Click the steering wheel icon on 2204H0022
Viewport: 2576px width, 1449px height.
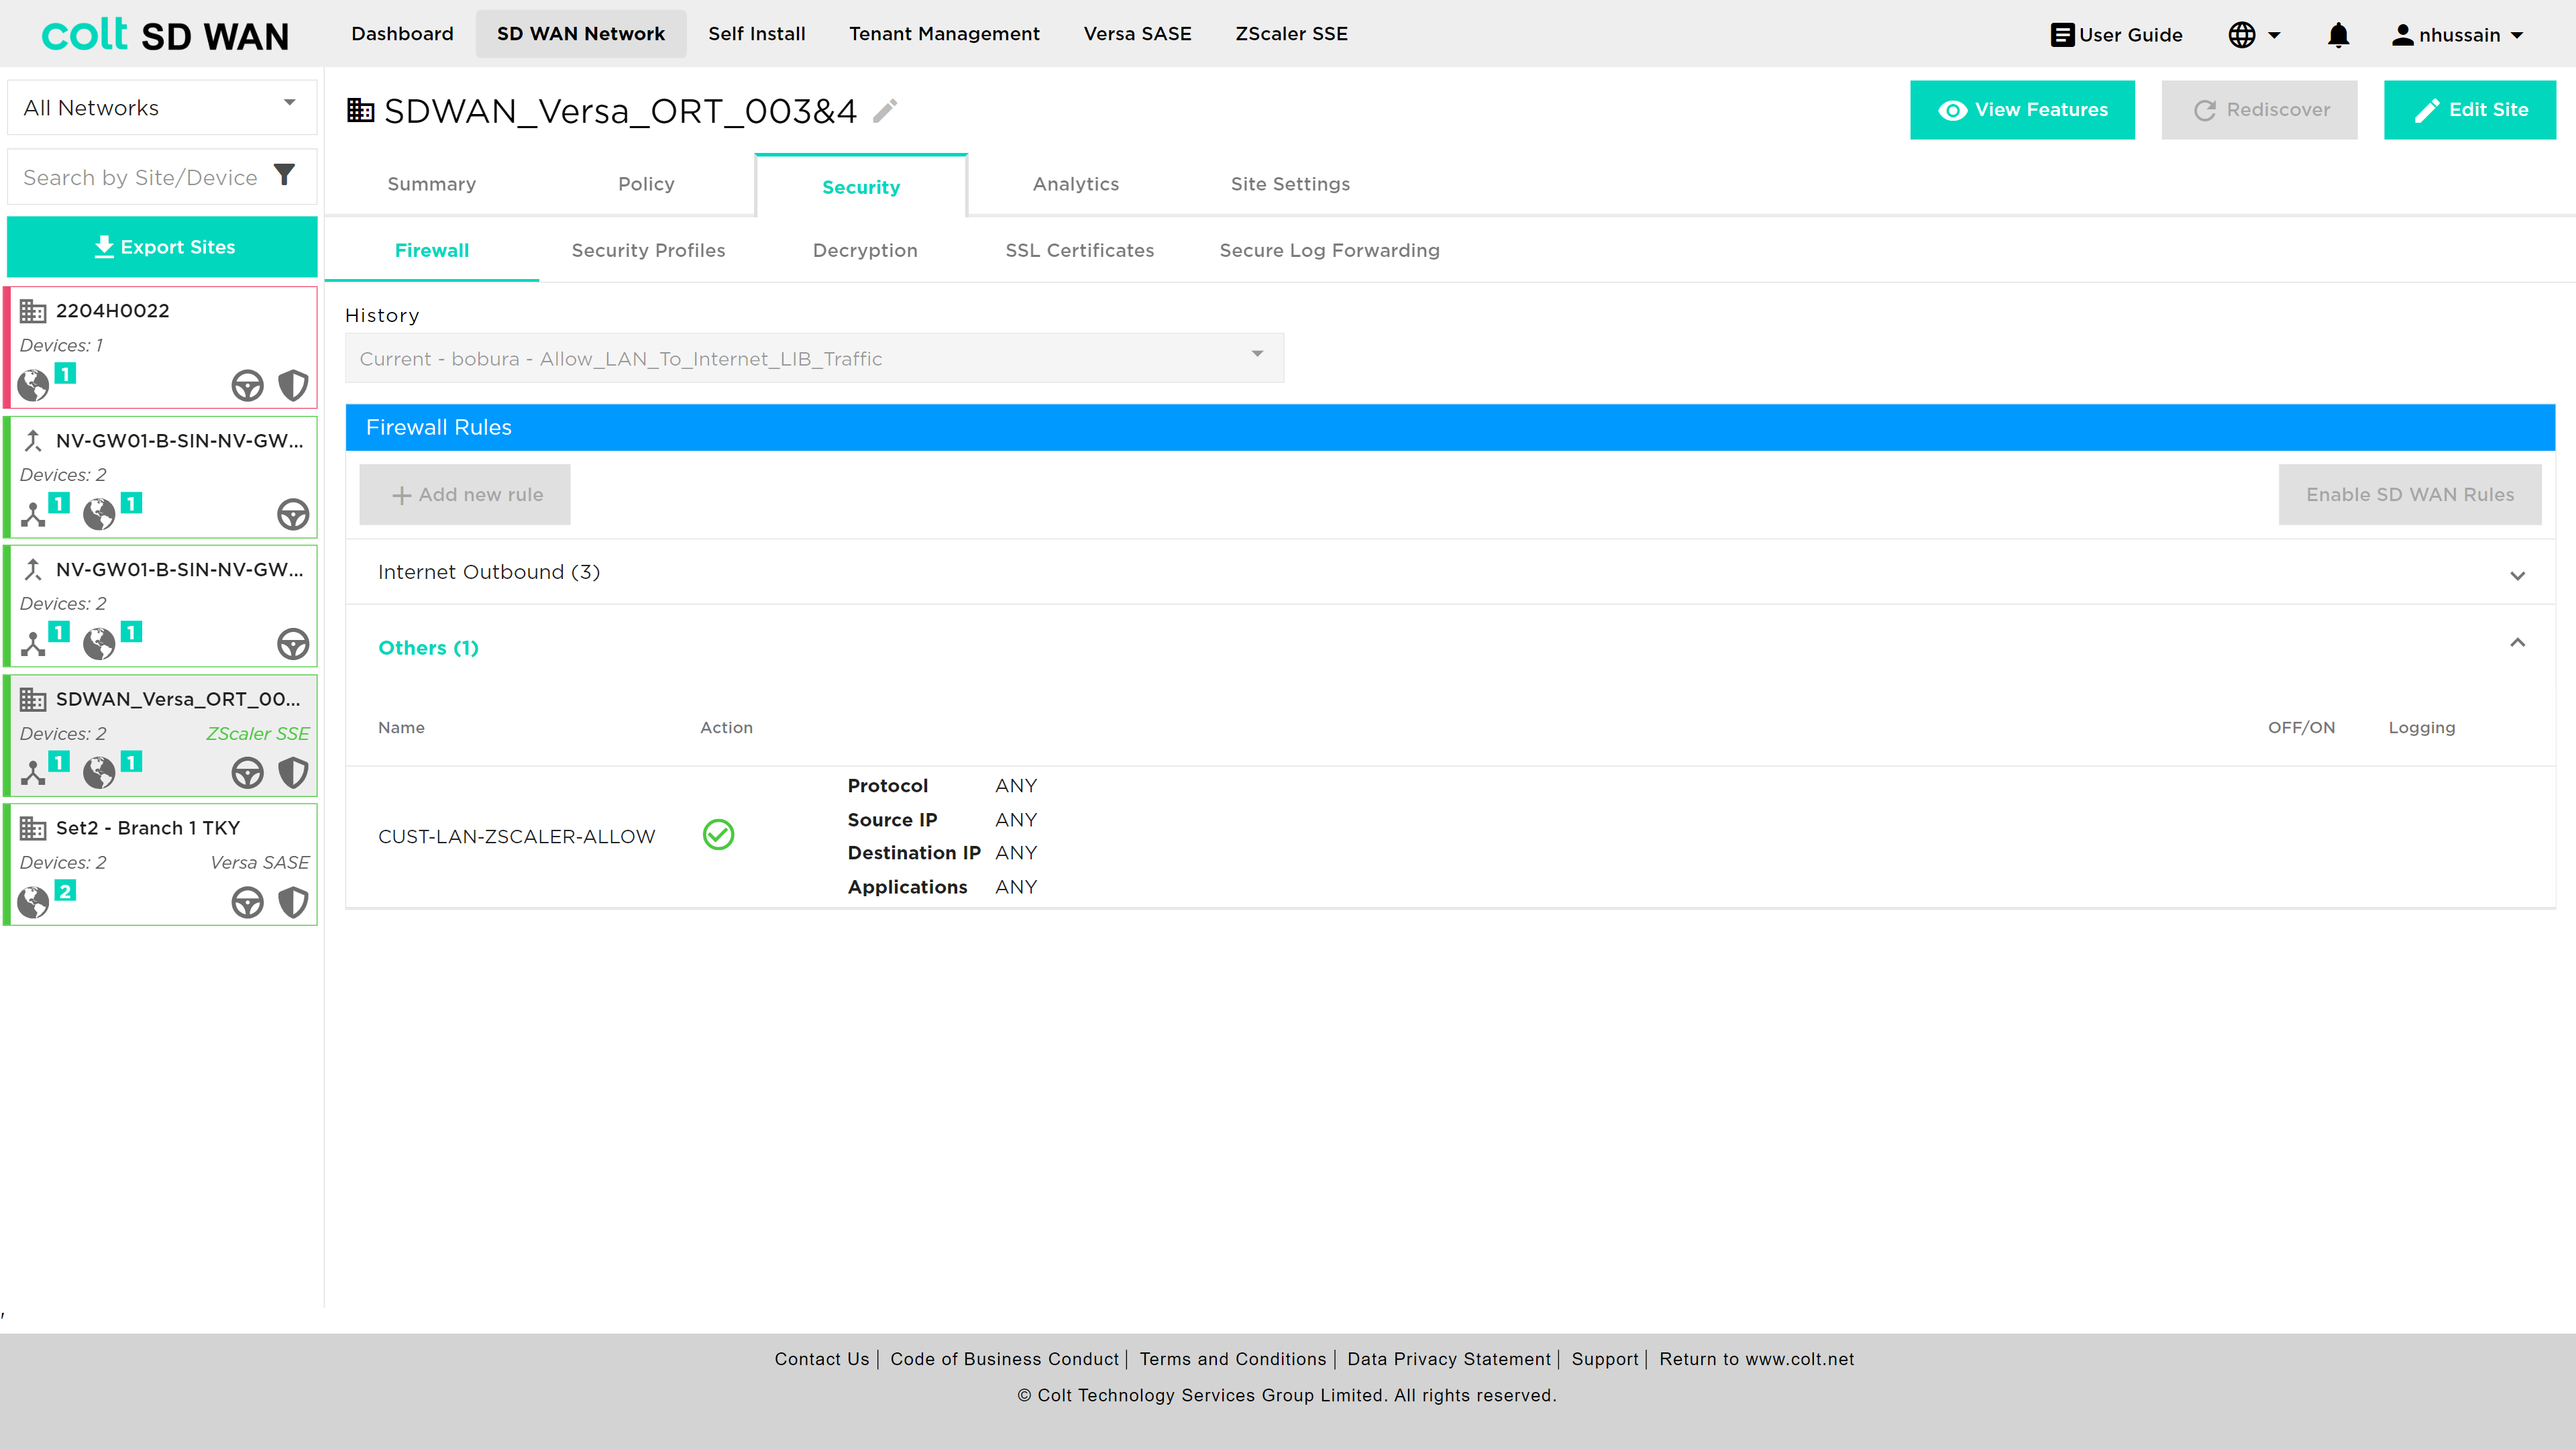click(247, 385)
